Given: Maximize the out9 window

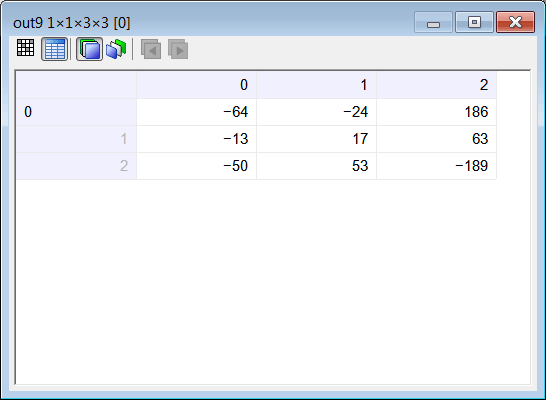Looking at the screenshot, I should pos(474,22).
